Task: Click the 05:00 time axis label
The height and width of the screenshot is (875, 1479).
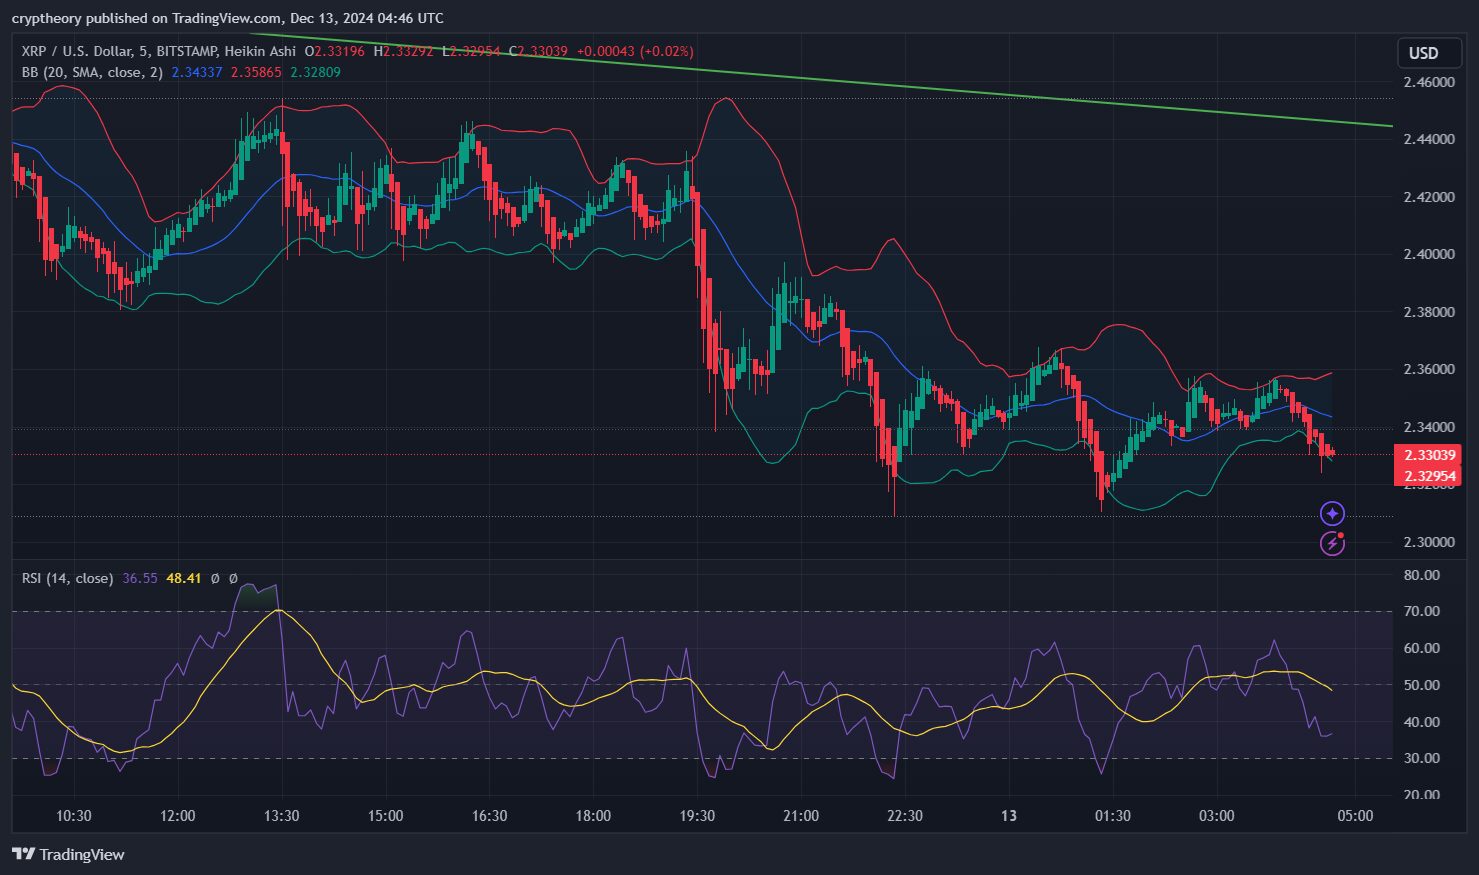Action: pyautogui.click(x=1356, y=816)
